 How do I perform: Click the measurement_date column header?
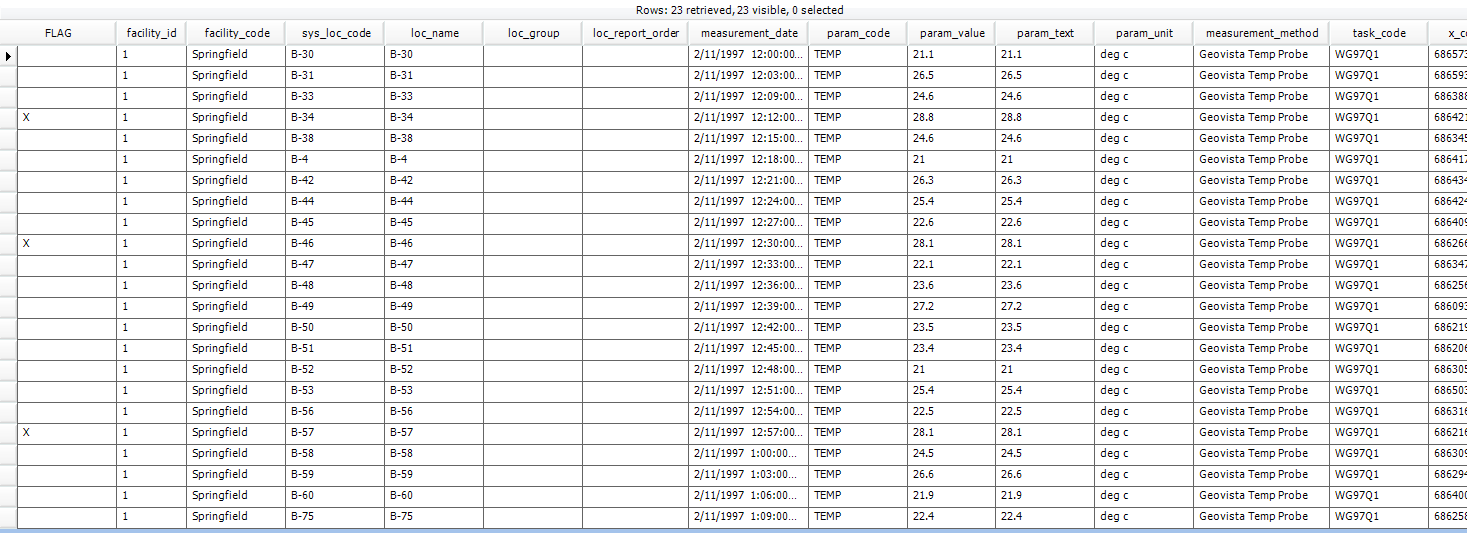(747, 33)
